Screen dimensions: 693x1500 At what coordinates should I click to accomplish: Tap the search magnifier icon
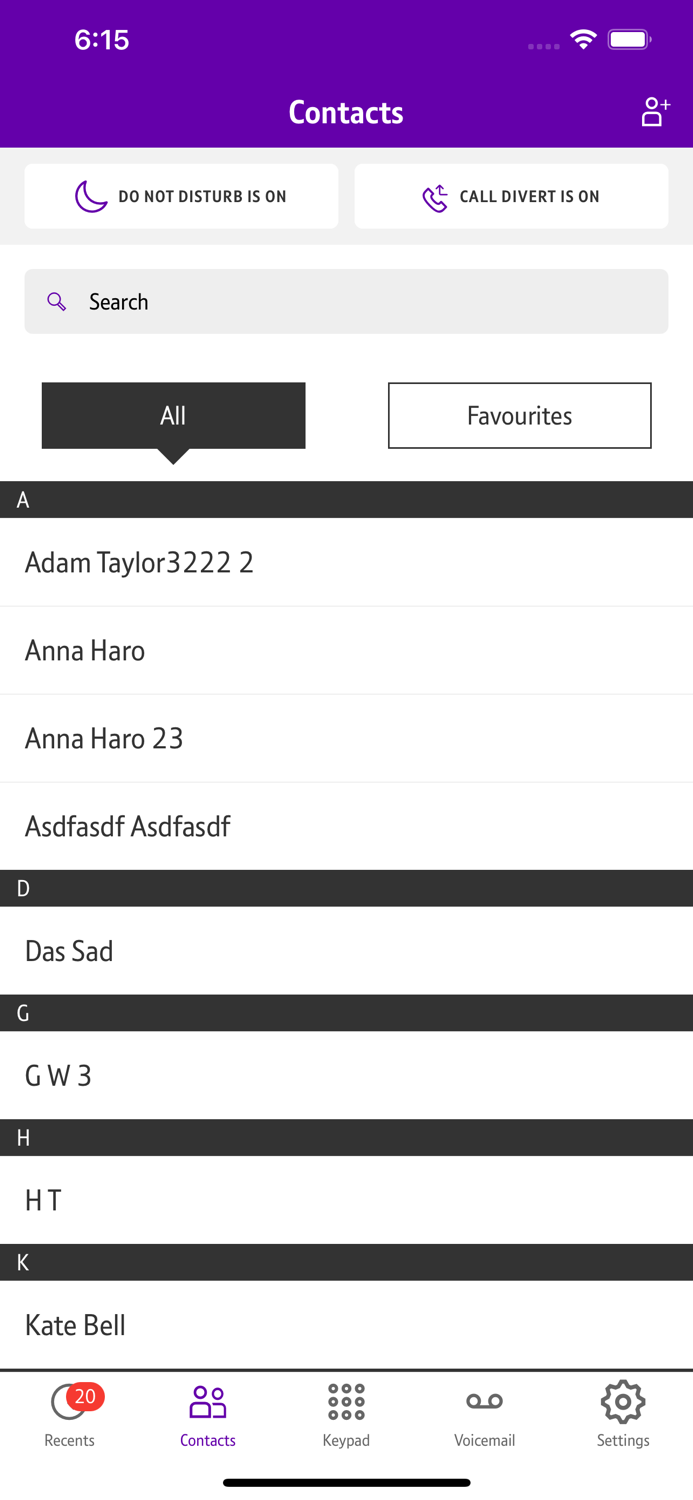click(57, 301)
